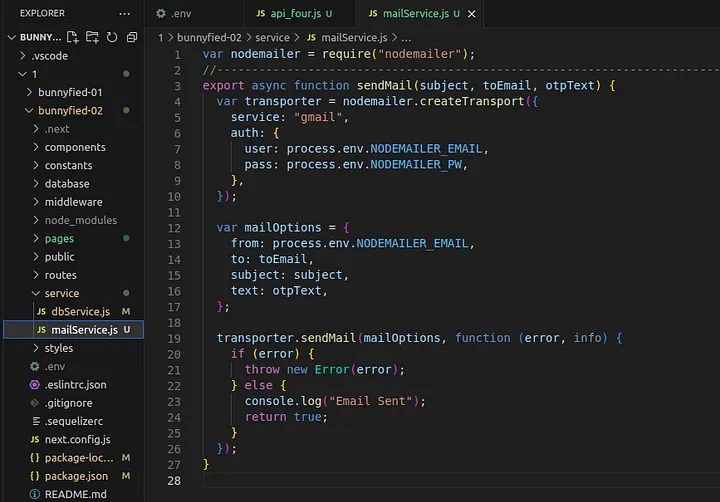Click breadcrumb root segment 1
This screenshot has height=502, width=720.
pyautogui.click(x=161, y=38)
